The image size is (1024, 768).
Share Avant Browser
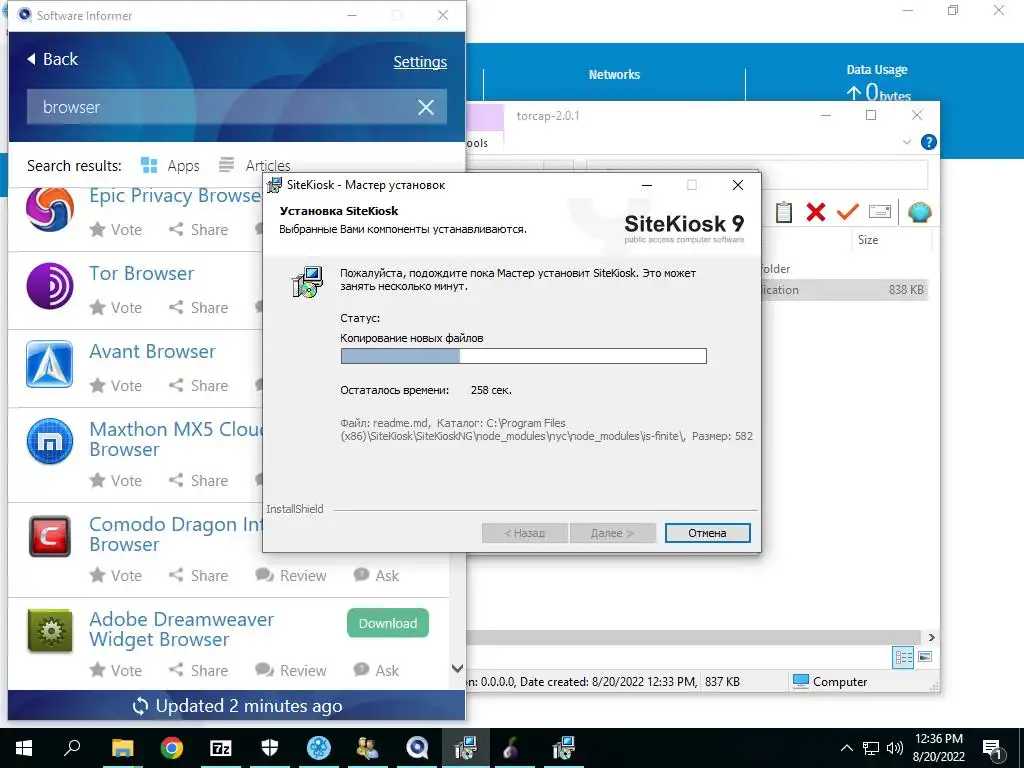pos(199,386)
